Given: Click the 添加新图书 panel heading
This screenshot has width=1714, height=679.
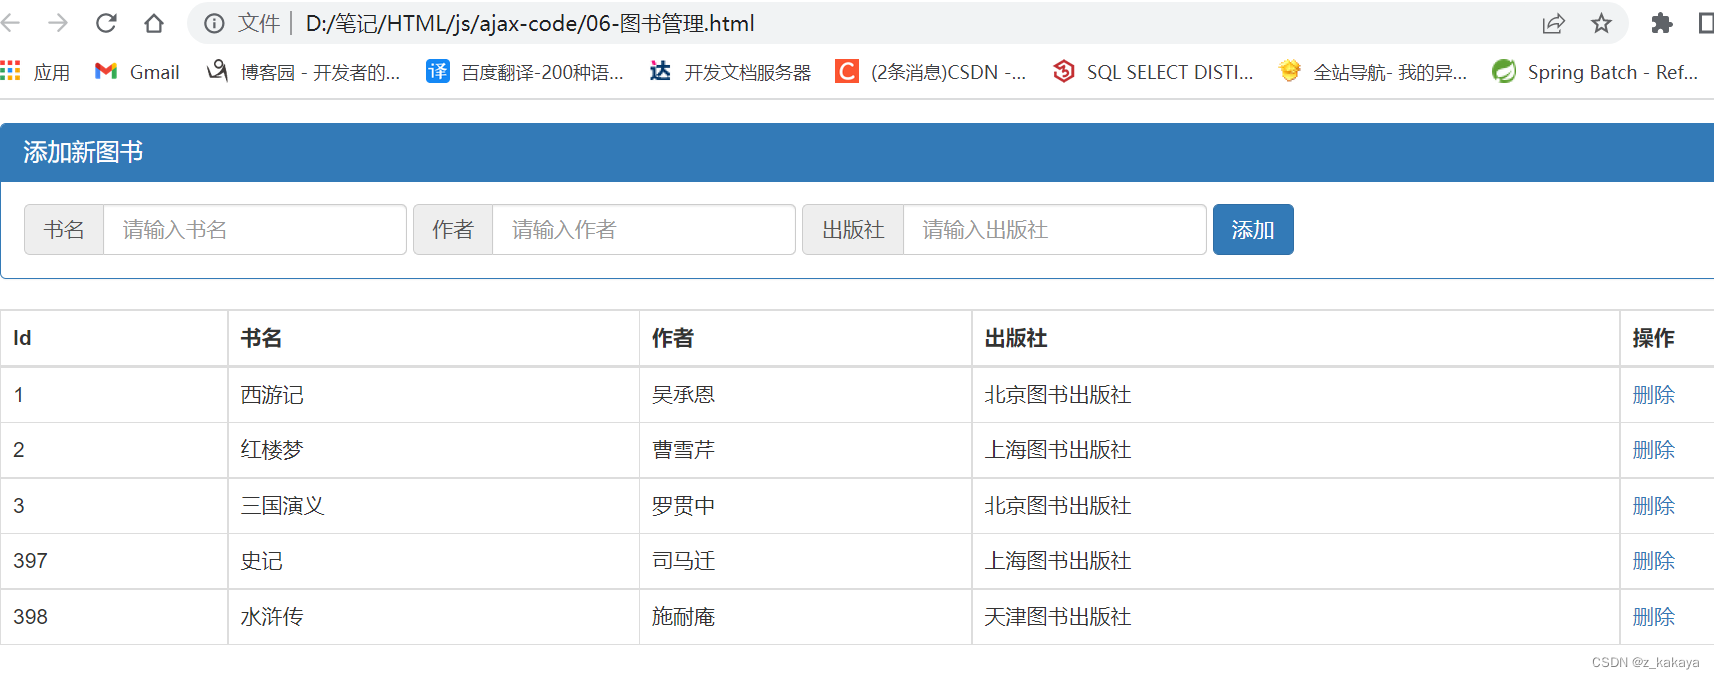Looking at the screenshot, I should tap(857, 152).
